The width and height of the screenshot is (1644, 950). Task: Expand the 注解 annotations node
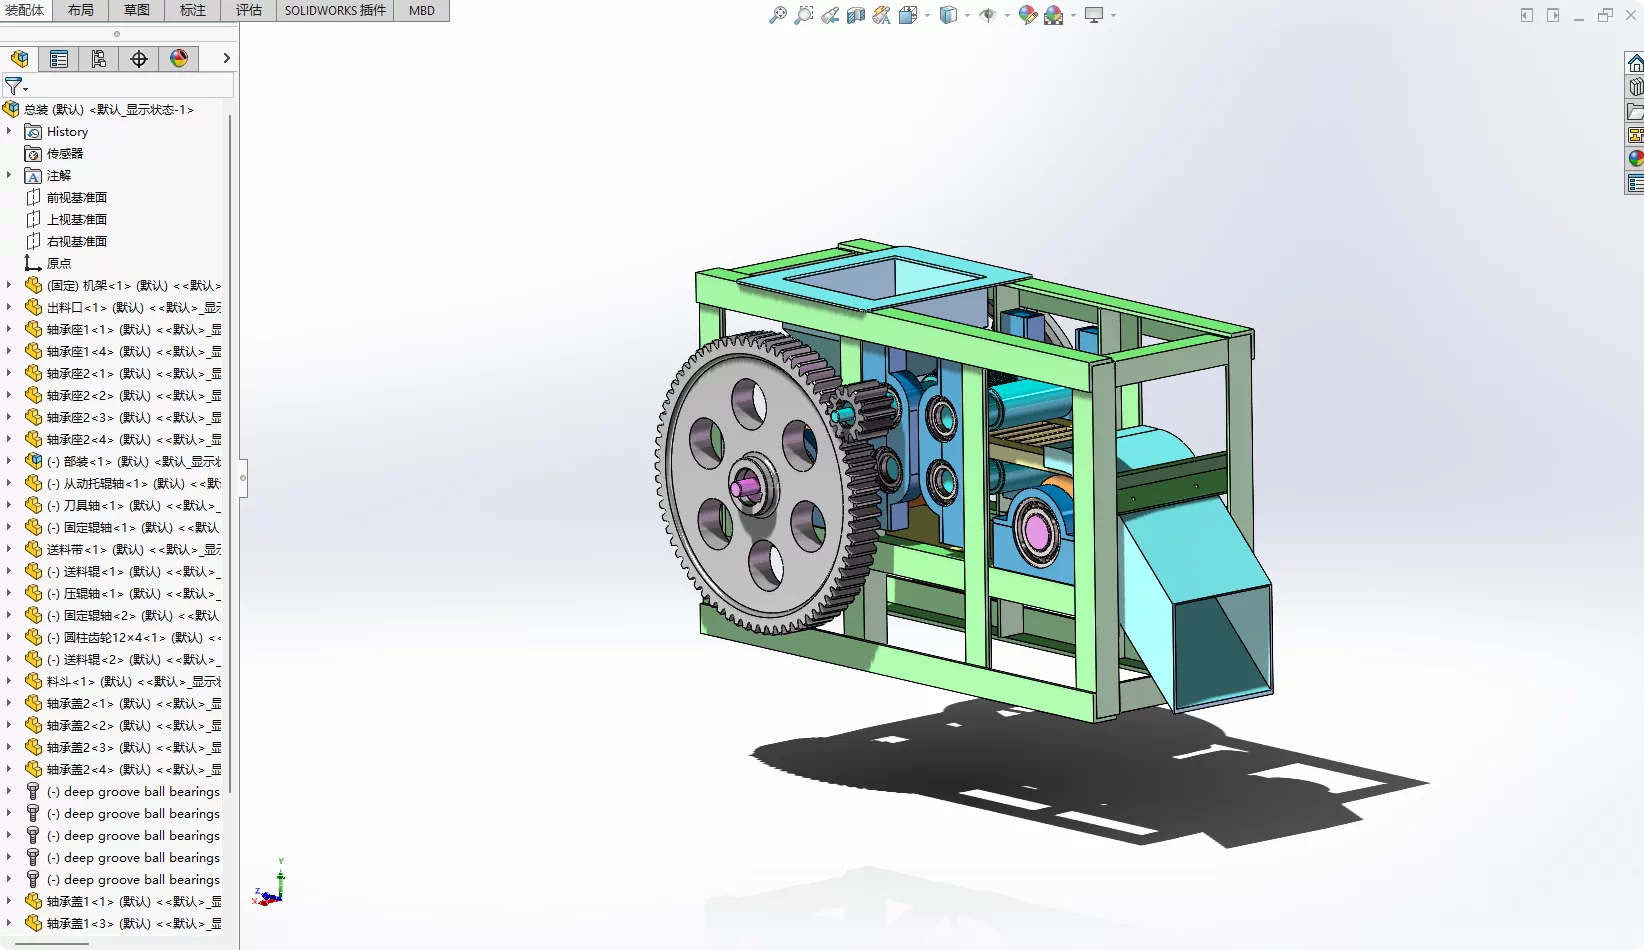click(9, 175)
